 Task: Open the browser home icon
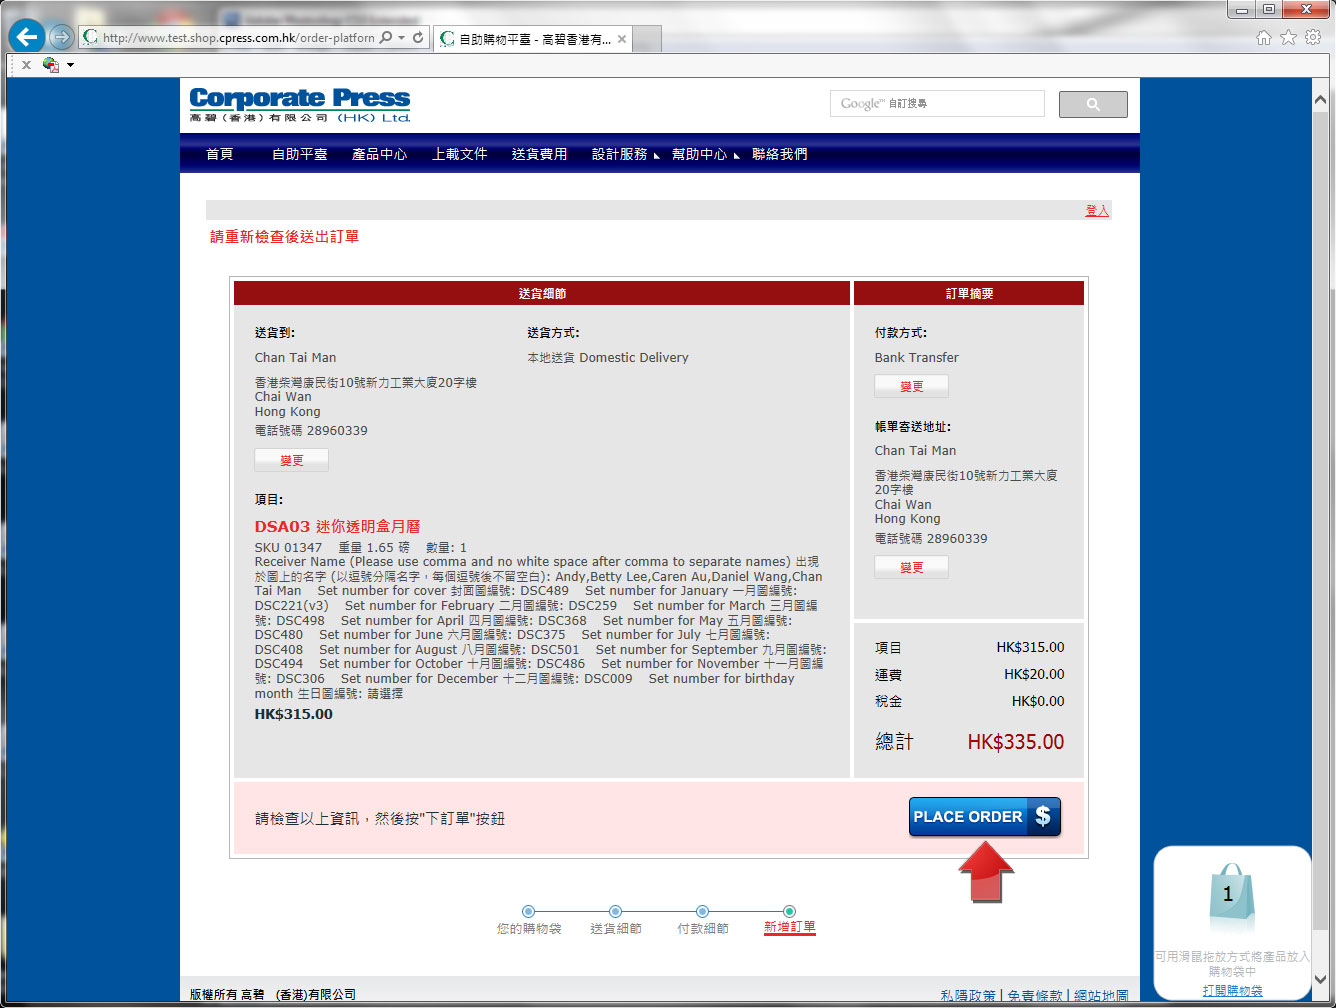(x=1264, y=38)
